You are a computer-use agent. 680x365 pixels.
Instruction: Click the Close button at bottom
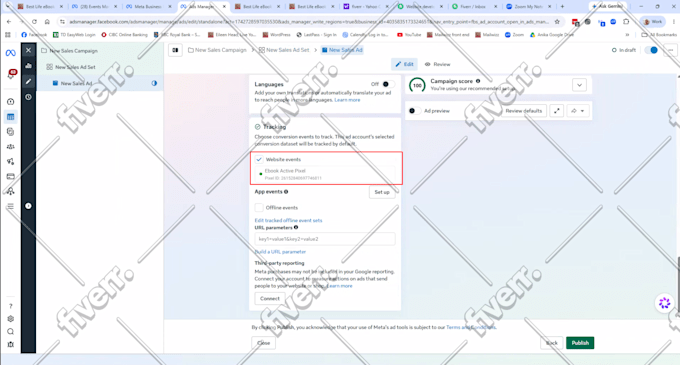pos(264,343)
